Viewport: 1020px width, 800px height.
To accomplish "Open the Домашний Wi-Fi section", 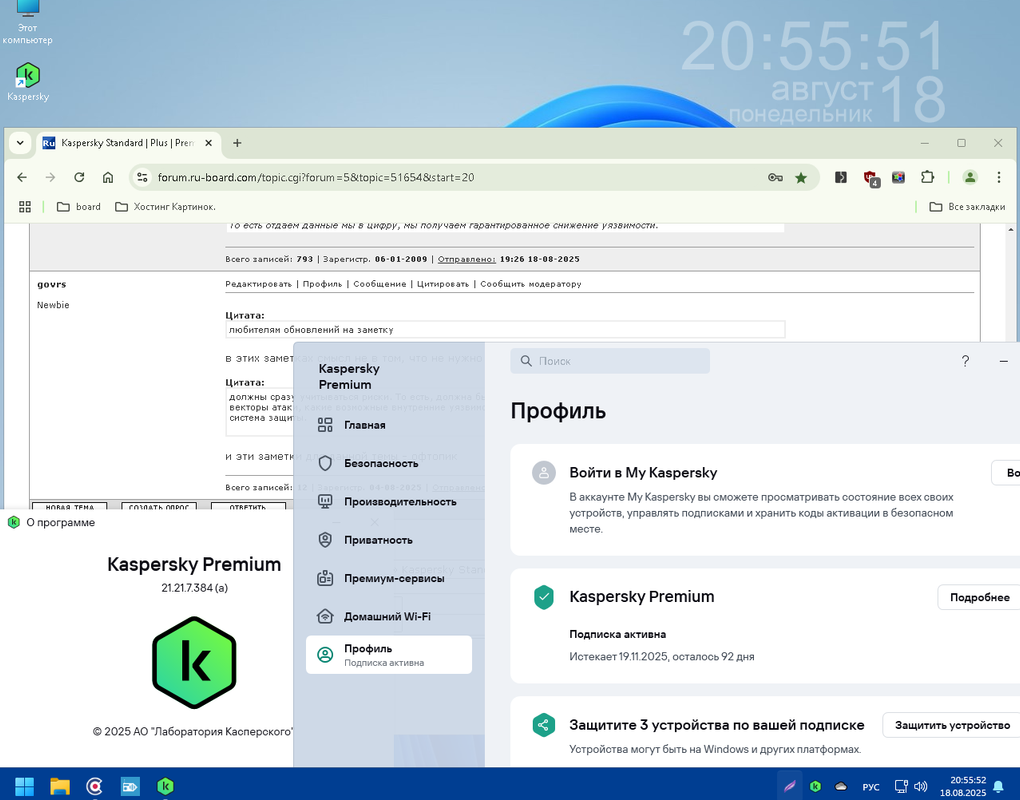I will click(388, 617).
